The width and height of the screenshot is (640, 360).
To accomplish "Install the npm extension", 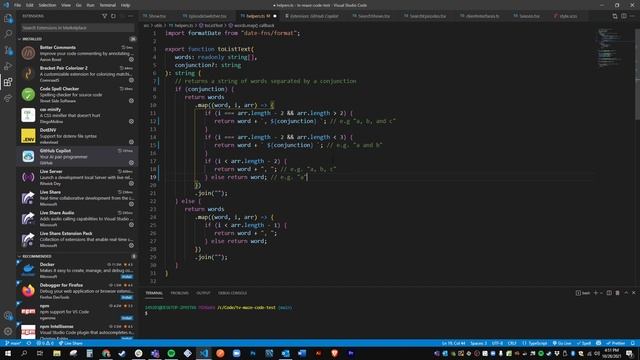I will 127,318.
